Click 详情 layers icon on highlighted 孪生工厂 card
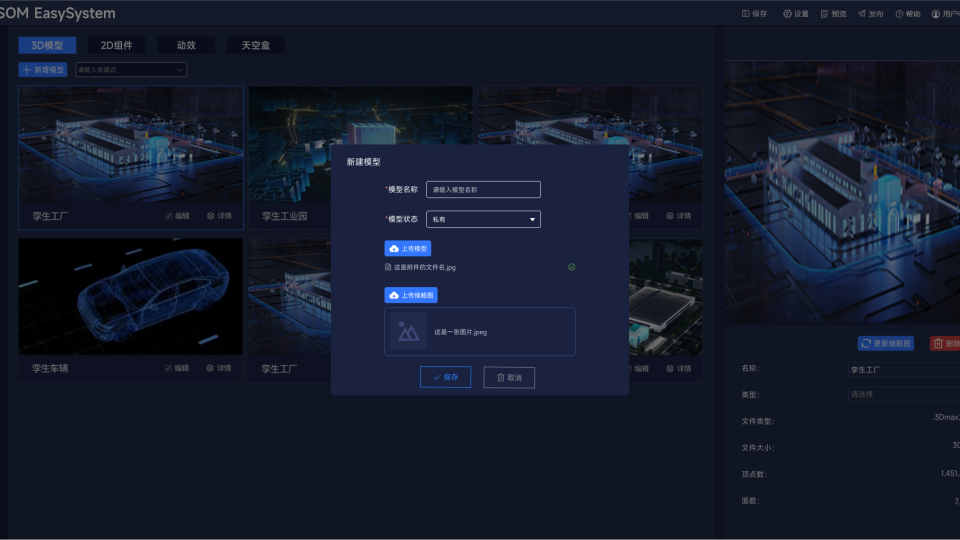This screenshot has height=540, width=960. (211, 216)
